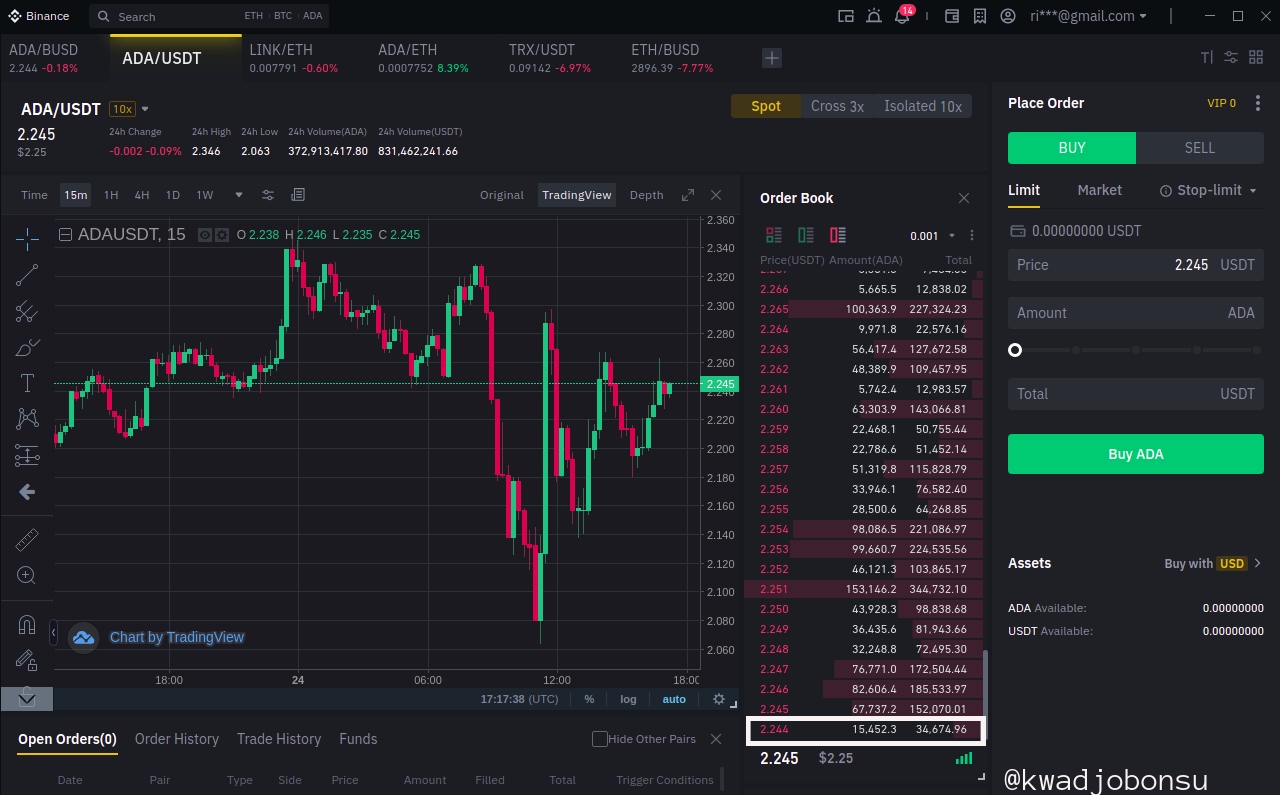Click the back arrow in chart toolbar
This screenshot has height=795, width=1280.
click(x=27, y=492)
